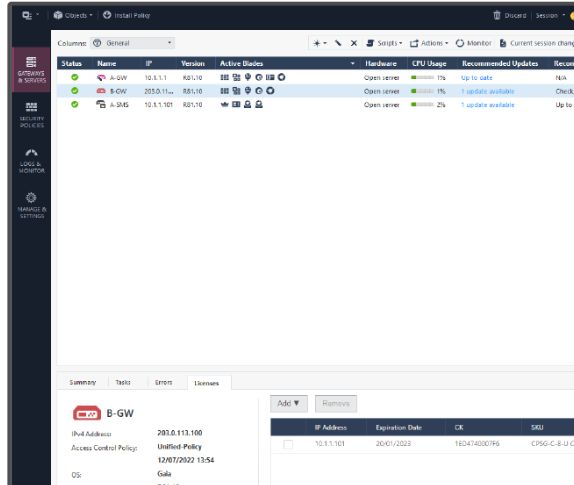This screenshot has height=485, width=574.
Task: Click the edit pencil icon
Action: point(338,43)
